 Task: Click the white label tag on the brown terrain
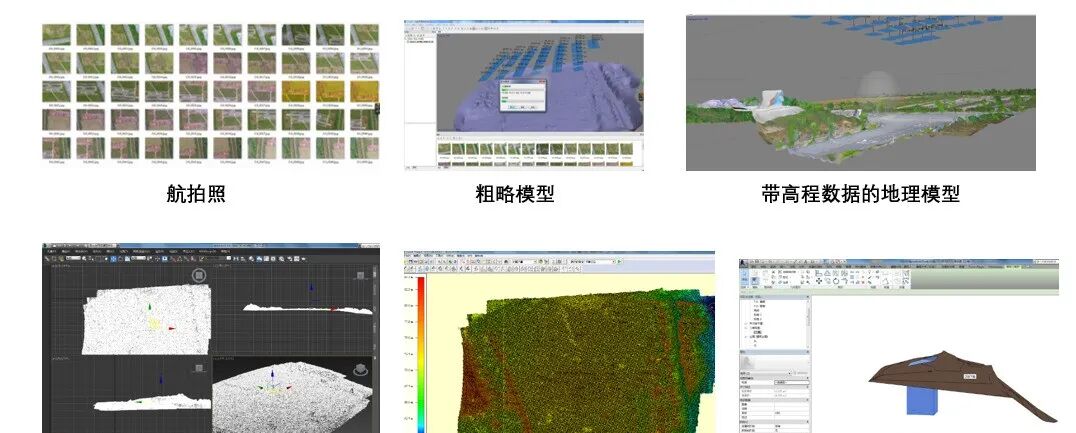tap(970, 377)
